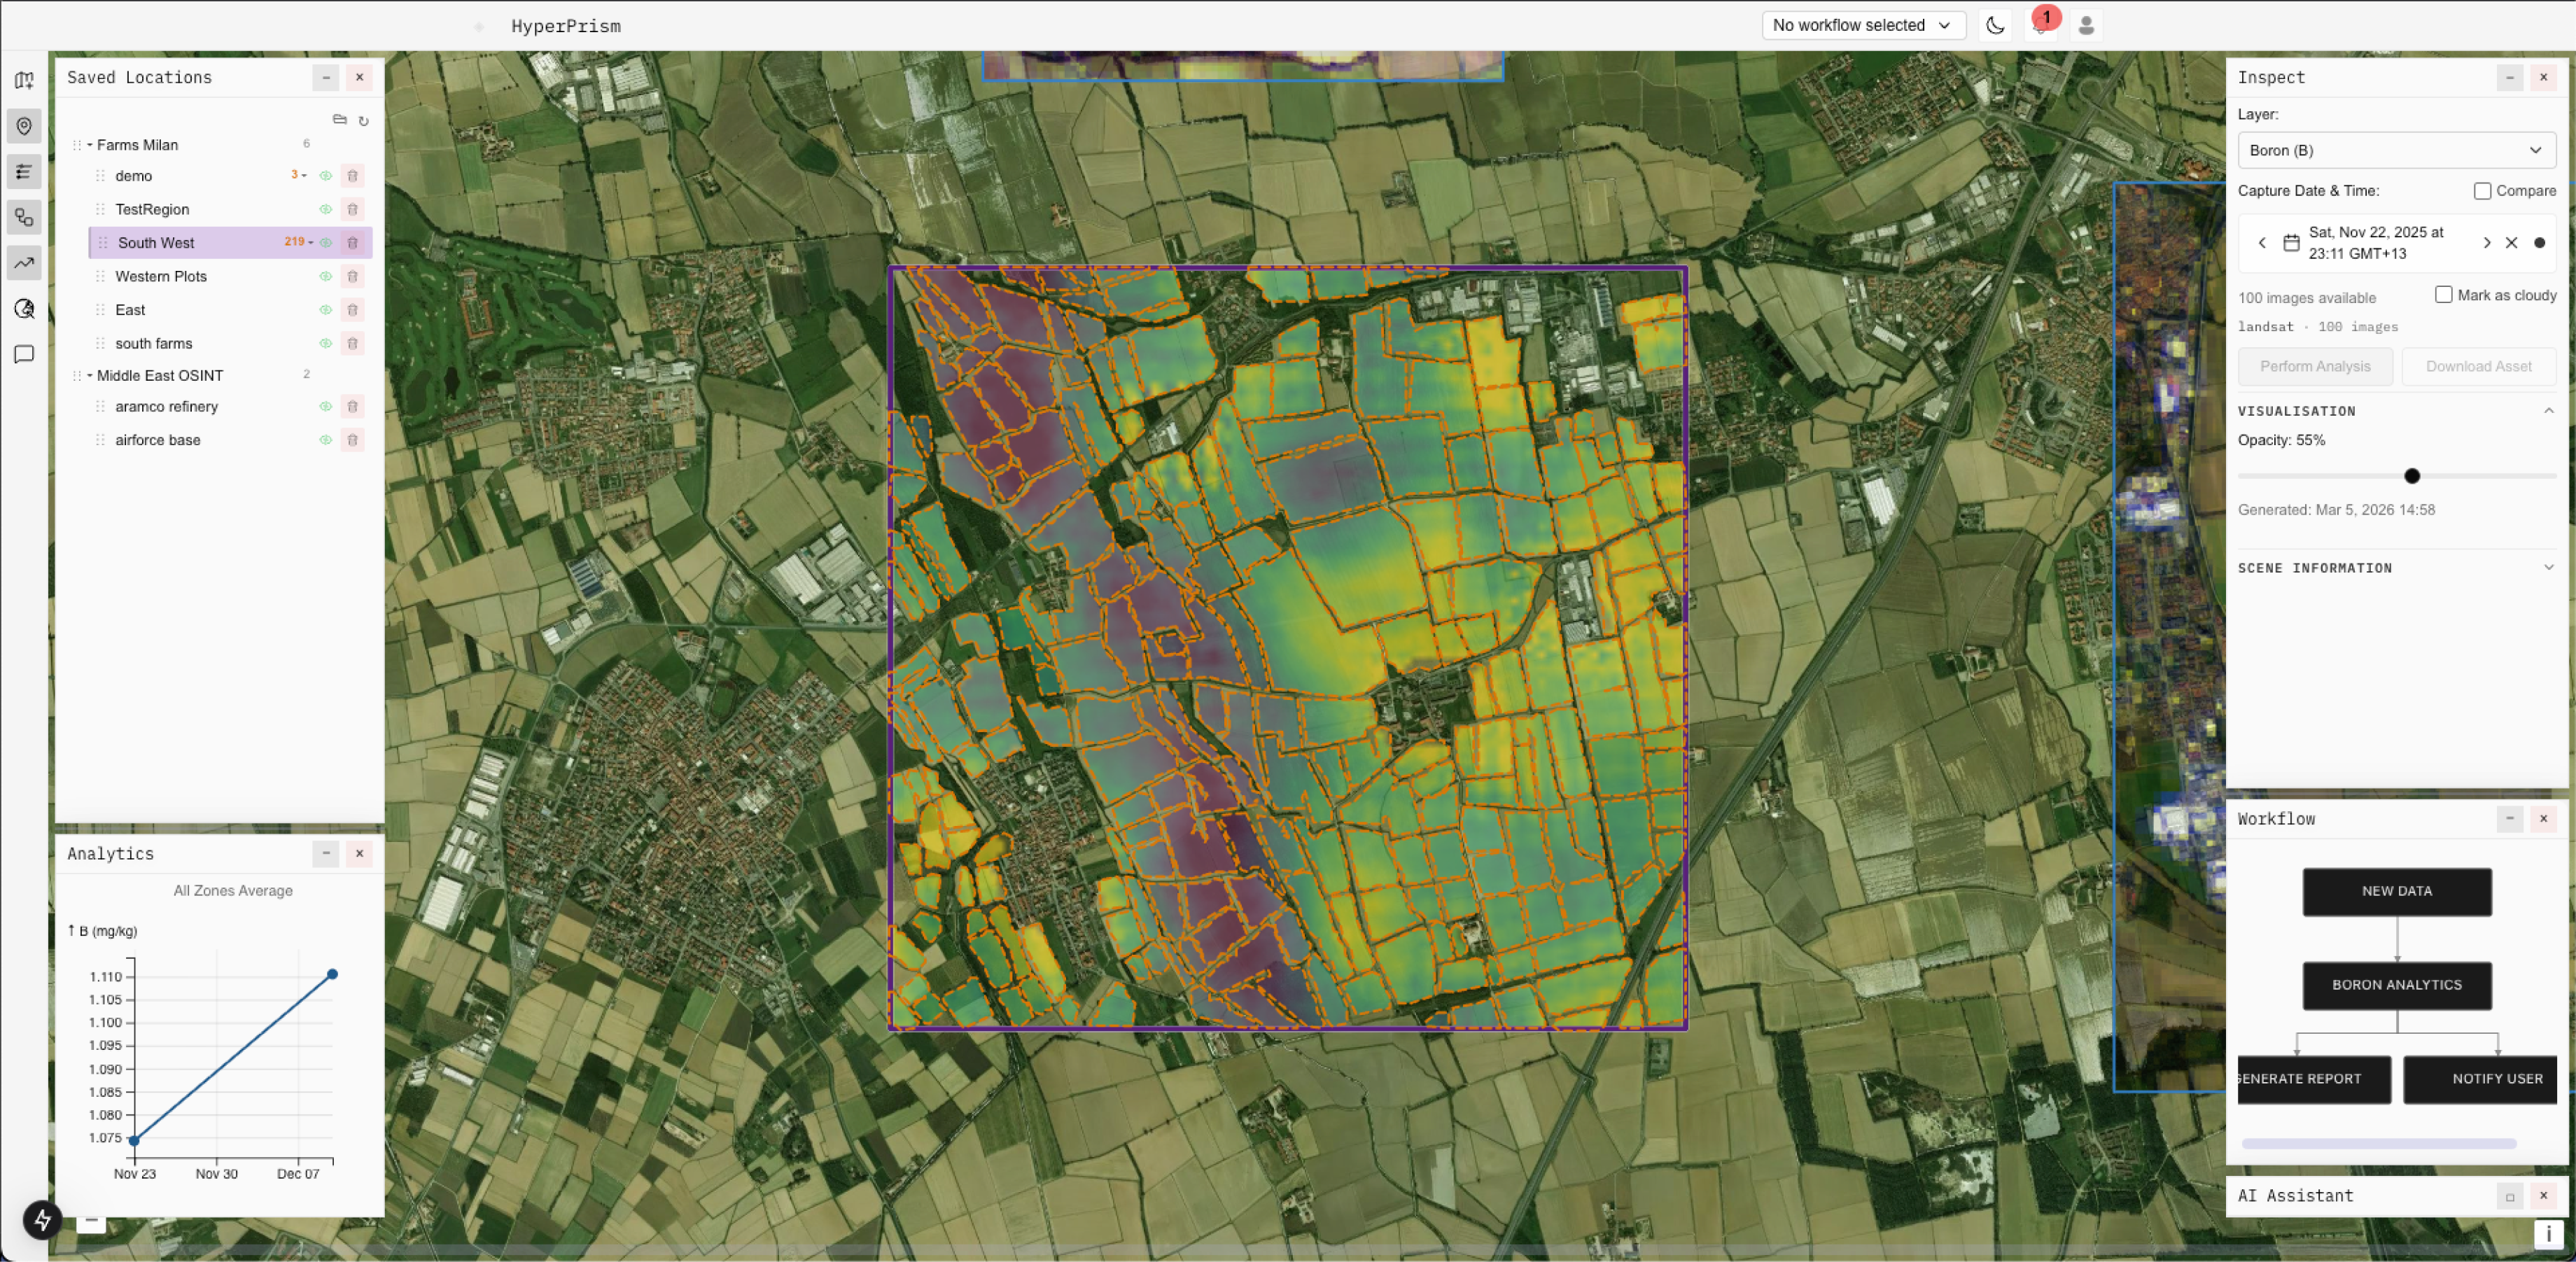Select the saved locations pin tool

point(24,126)
